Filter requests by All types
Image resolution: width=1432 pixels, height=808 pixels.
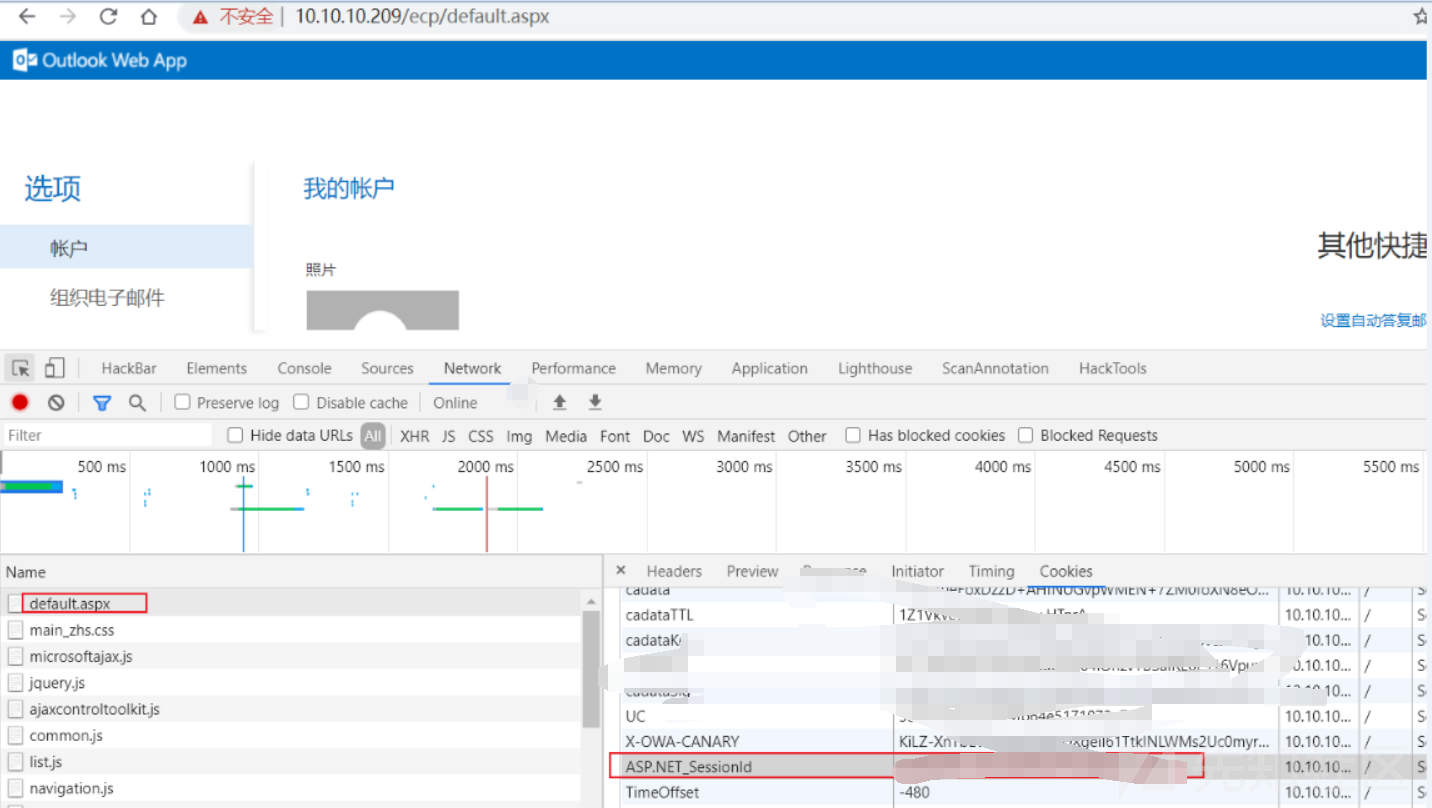pos(373,435)
